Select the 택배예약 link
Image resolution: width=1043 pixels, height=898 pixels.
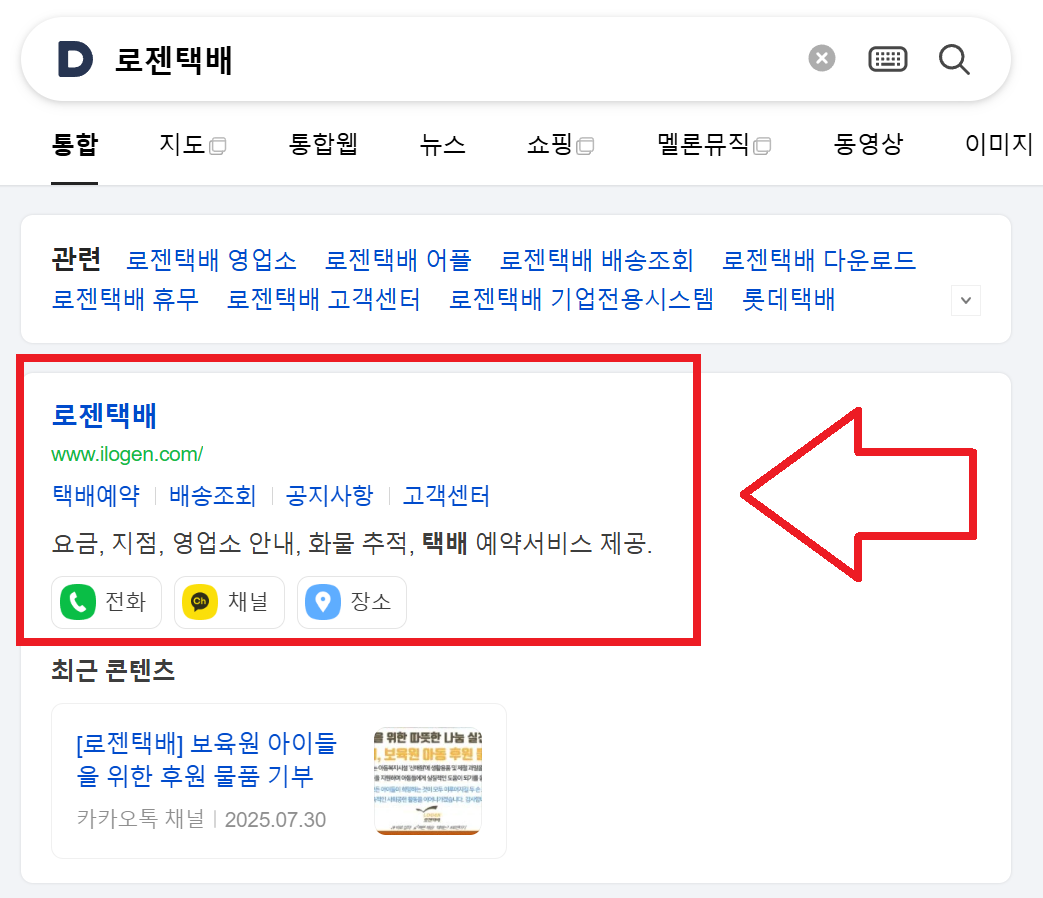pyautogui.click(x=95, y=495)
